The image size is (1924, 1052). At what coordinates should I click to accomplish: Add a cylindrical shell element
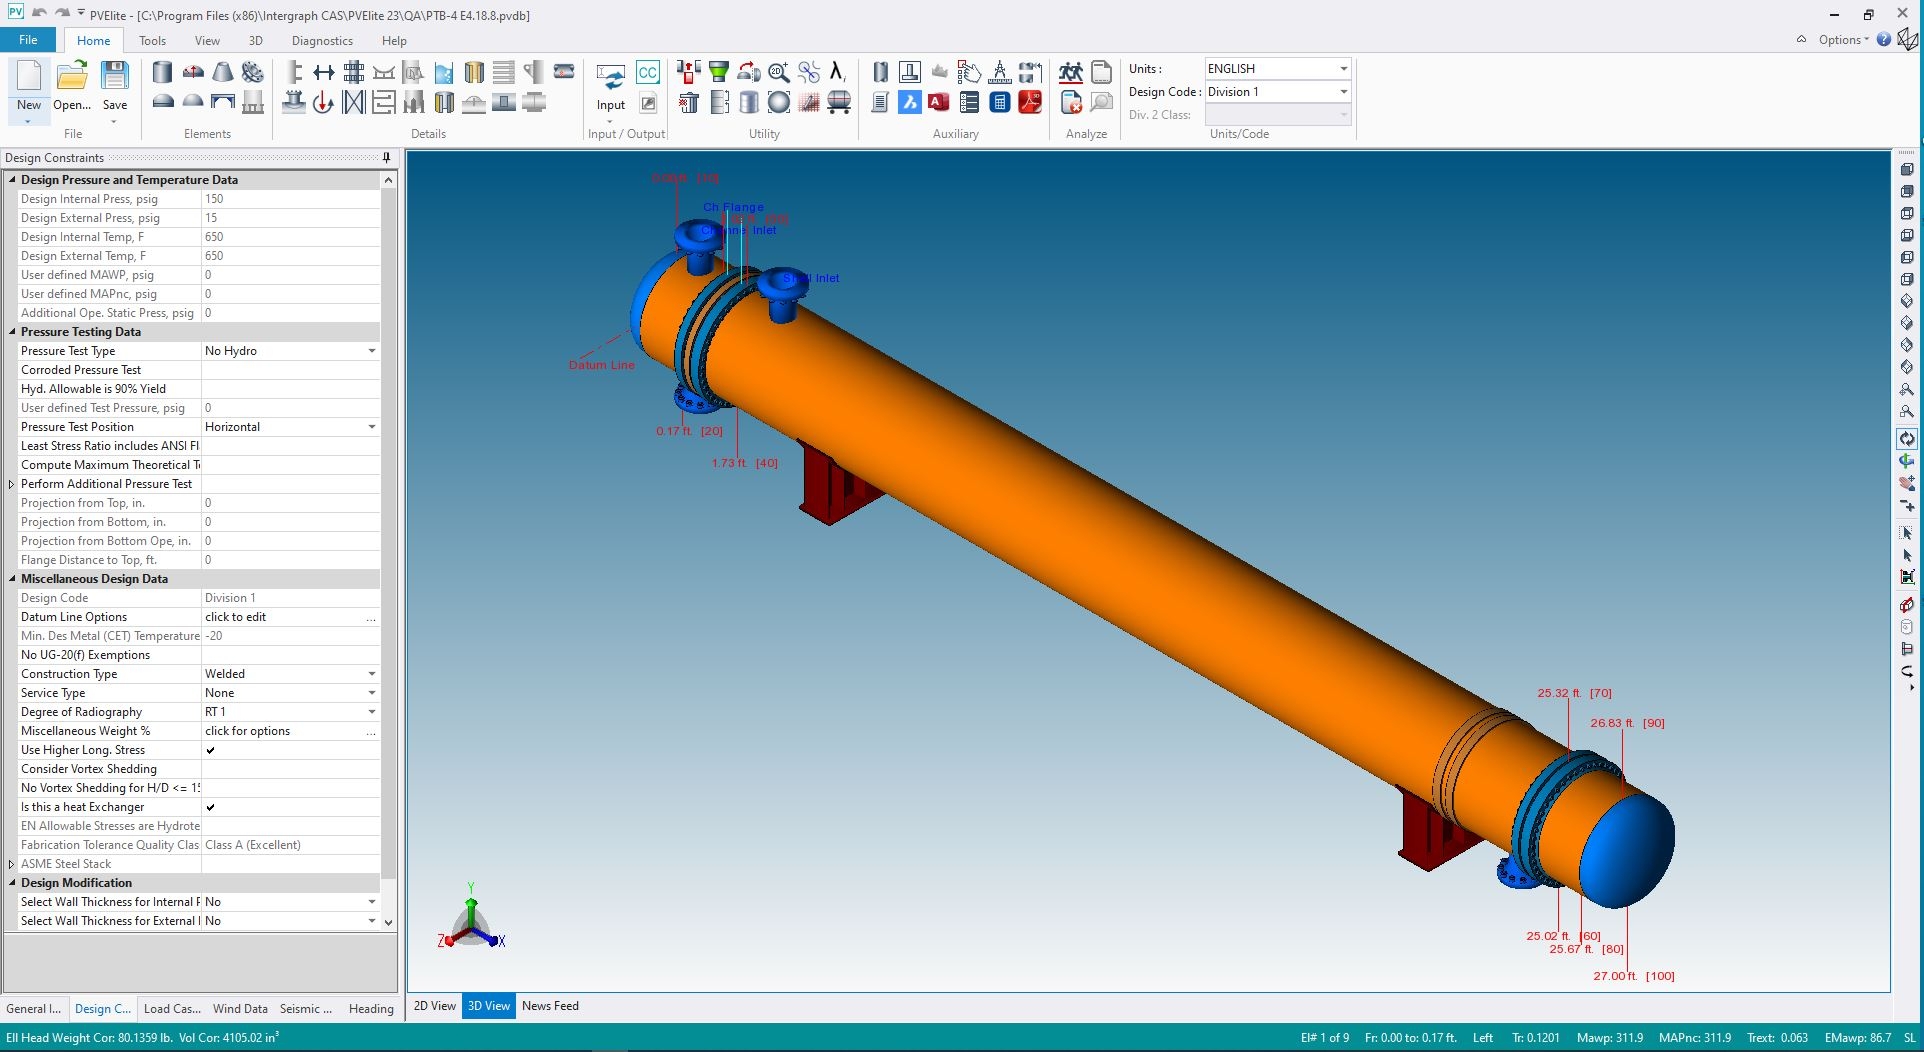pos(162,72)
